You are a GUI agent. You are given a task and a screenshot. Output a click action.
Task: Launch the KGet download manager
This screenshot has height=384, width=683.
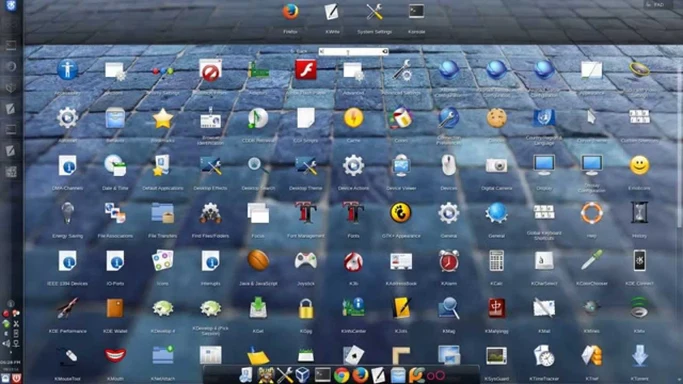pos(258,309)
